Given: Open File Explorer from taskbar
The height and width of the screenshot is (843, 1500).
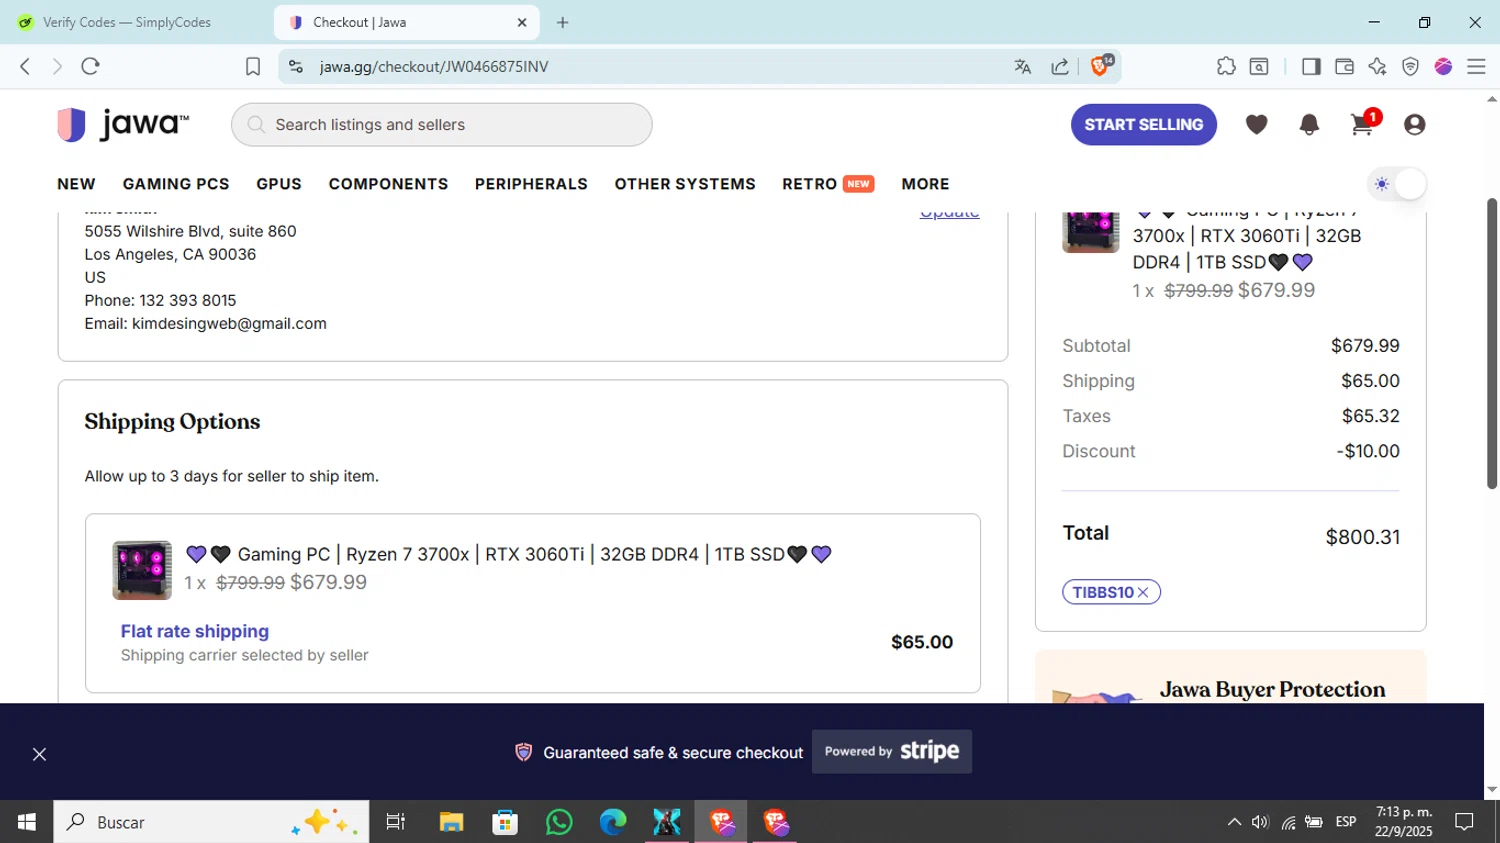Looking at the screenshot, I should (x=451, y=822).
